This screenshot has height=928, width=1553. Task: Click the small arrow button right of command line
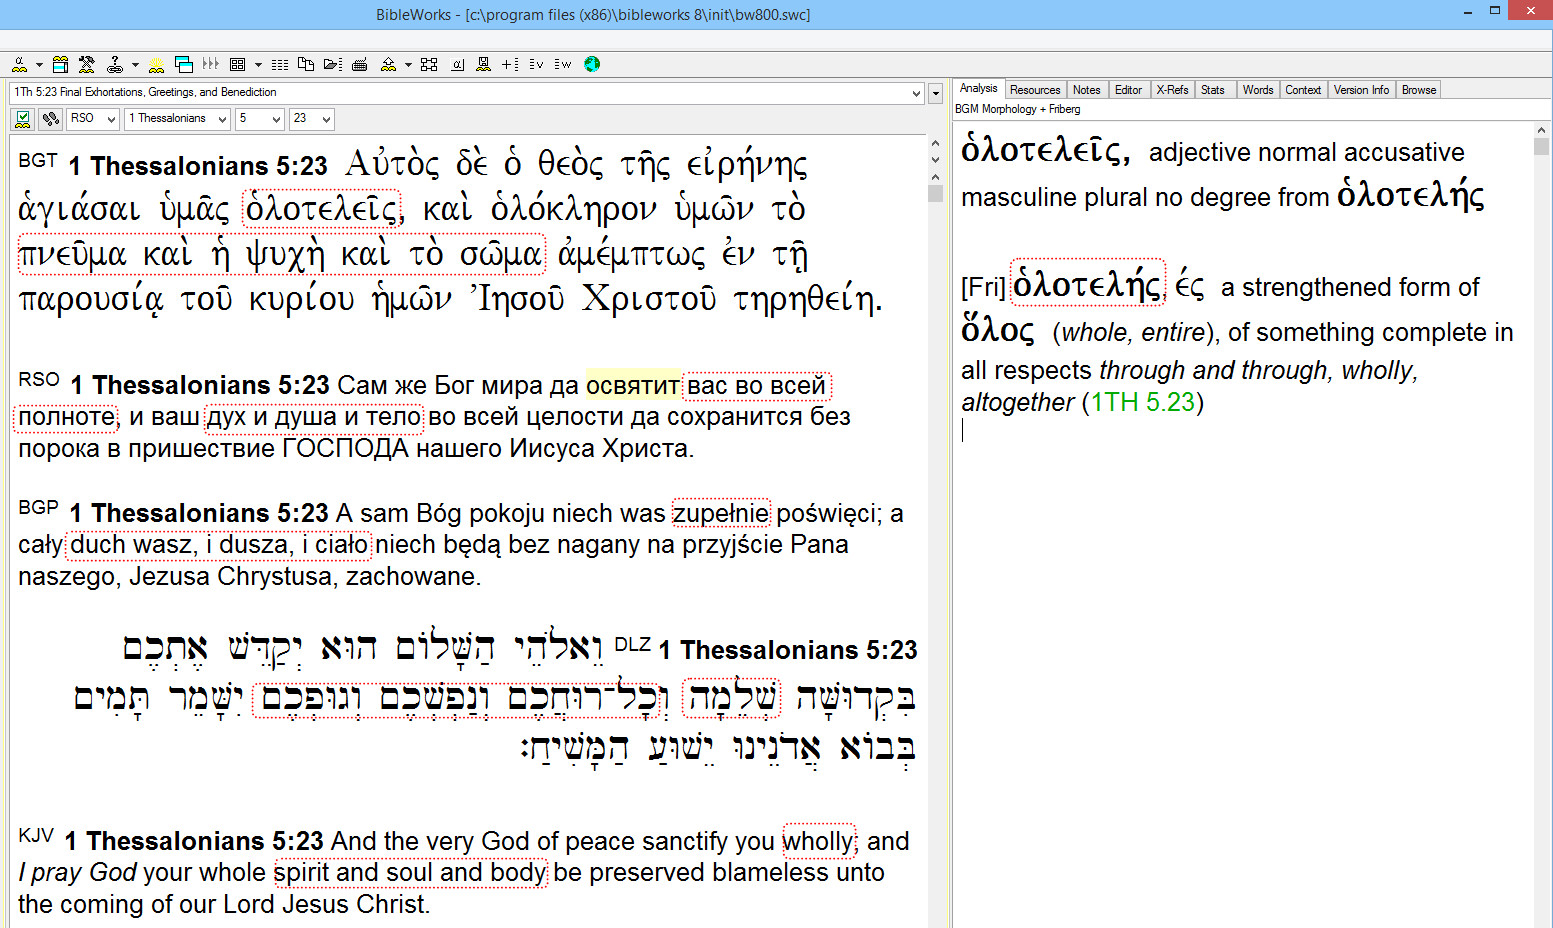click(936, 93)
